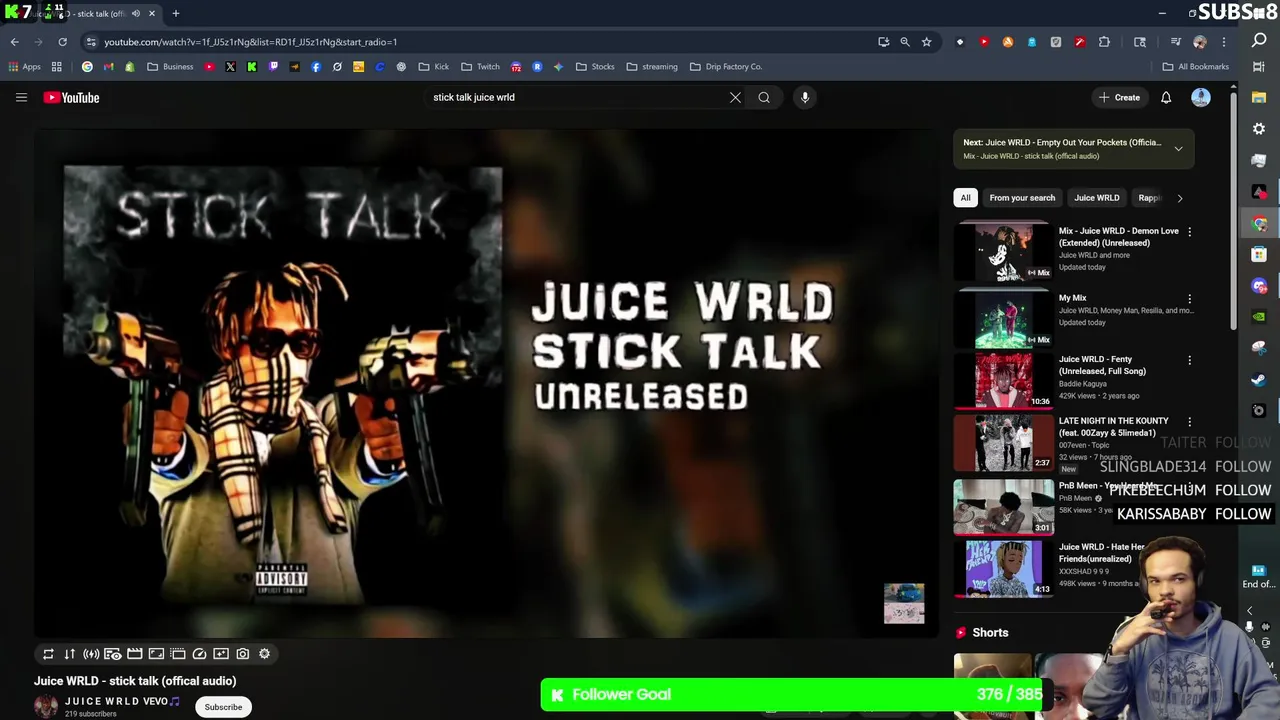Open the YouTube account avatar menu
This screenshot has height=720, width=1280.
point(1201,97)
